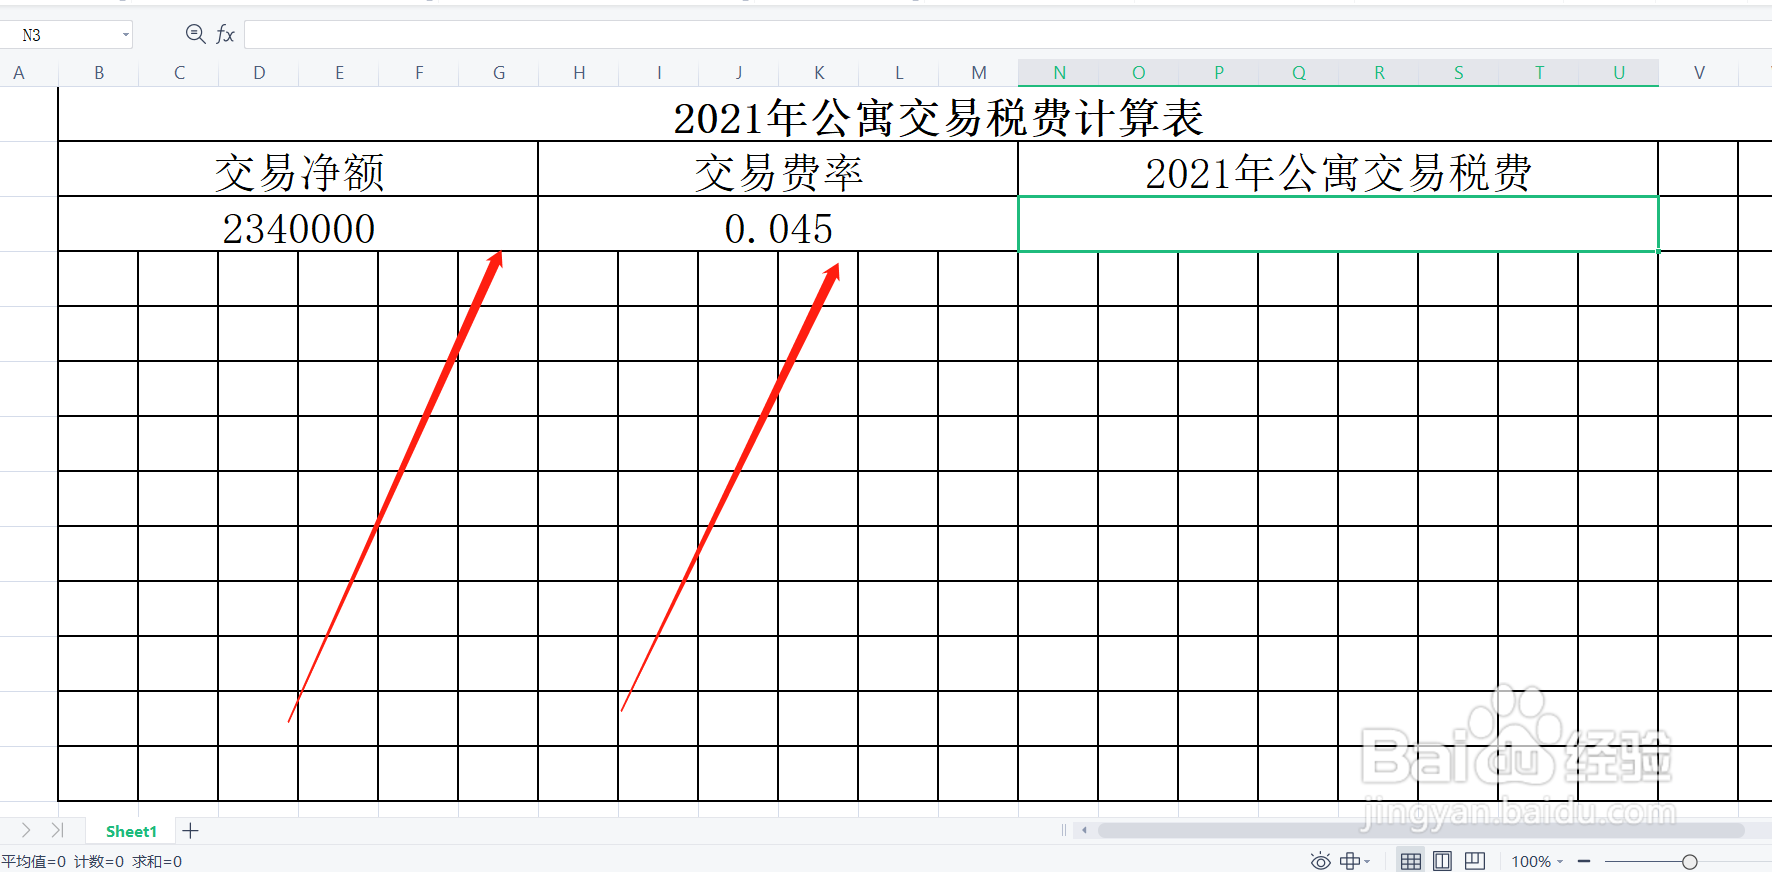The image size is (1772, 872).
Task: Click the zoom out minus button
Action: 1584,861
